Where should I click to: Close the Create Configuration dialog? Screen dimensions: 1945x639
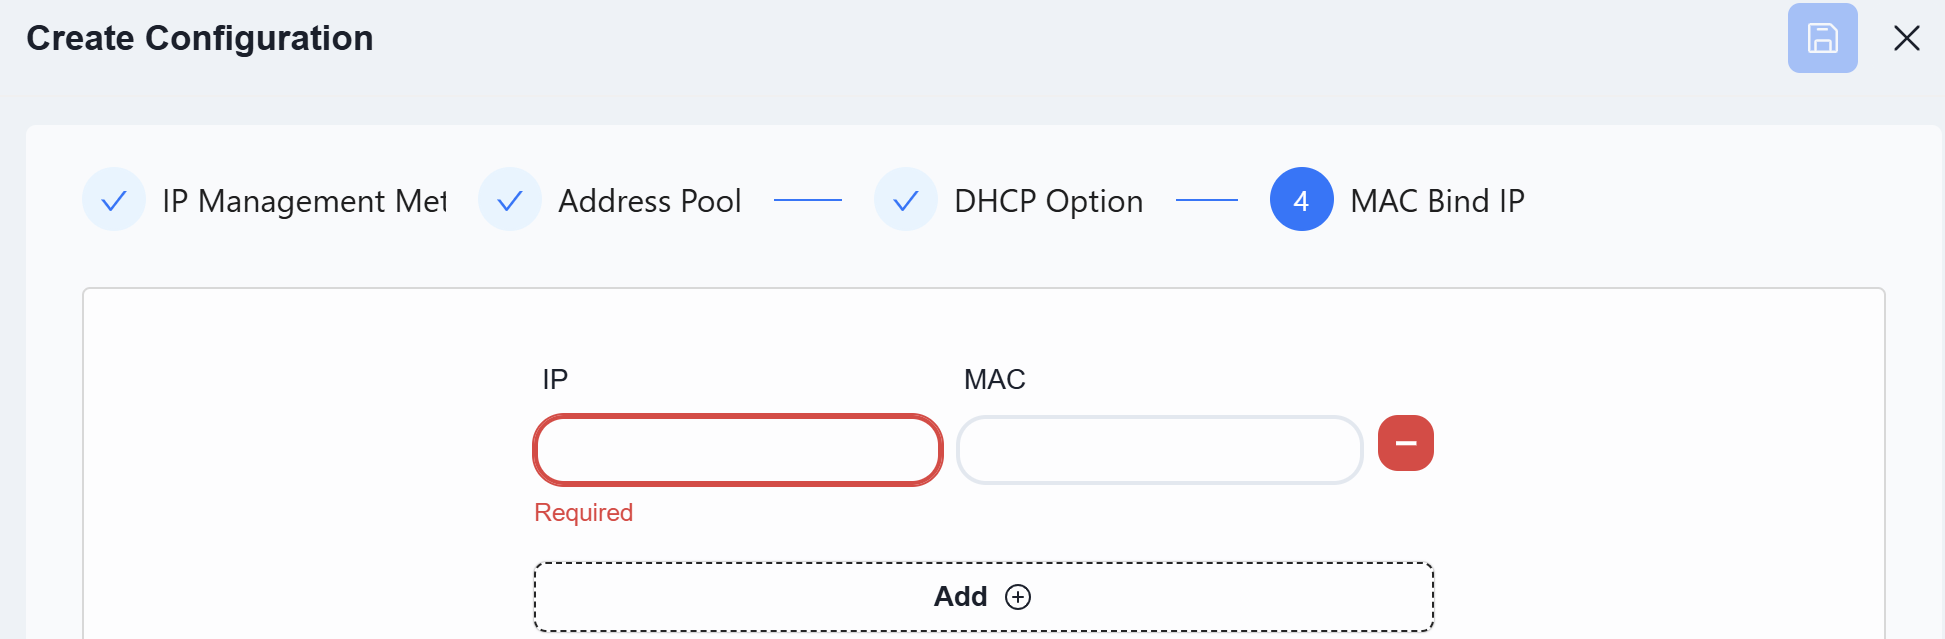pyautogui.click(x=1907, y=38)
